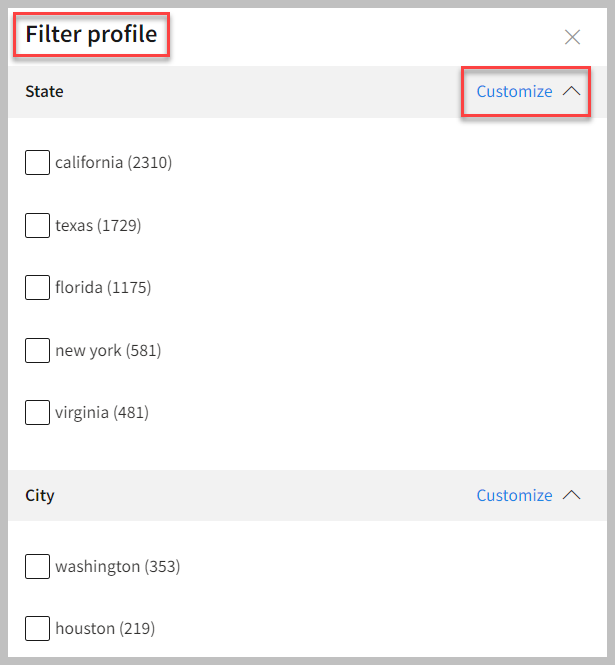Click the State section header label
Viewport: 615px width, 665px height.
[44, 91]
